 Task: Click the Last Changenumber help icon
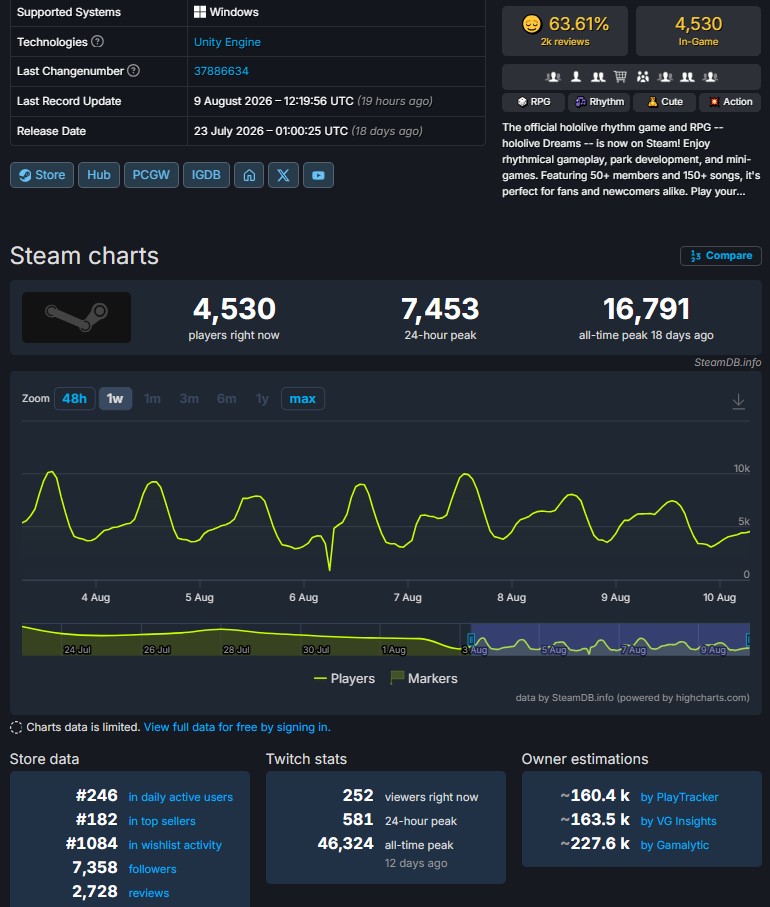(134, 71)
